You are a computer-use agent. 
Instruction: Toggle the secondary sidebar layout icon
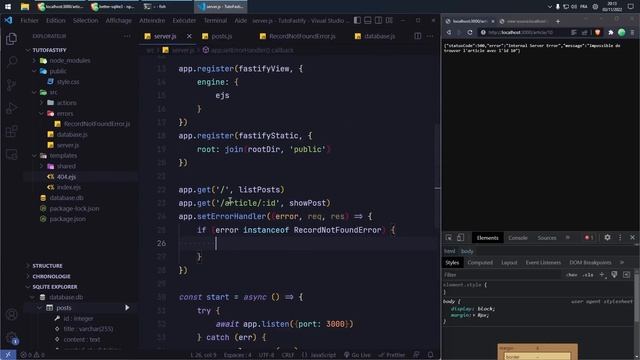[x=378, y=20]
